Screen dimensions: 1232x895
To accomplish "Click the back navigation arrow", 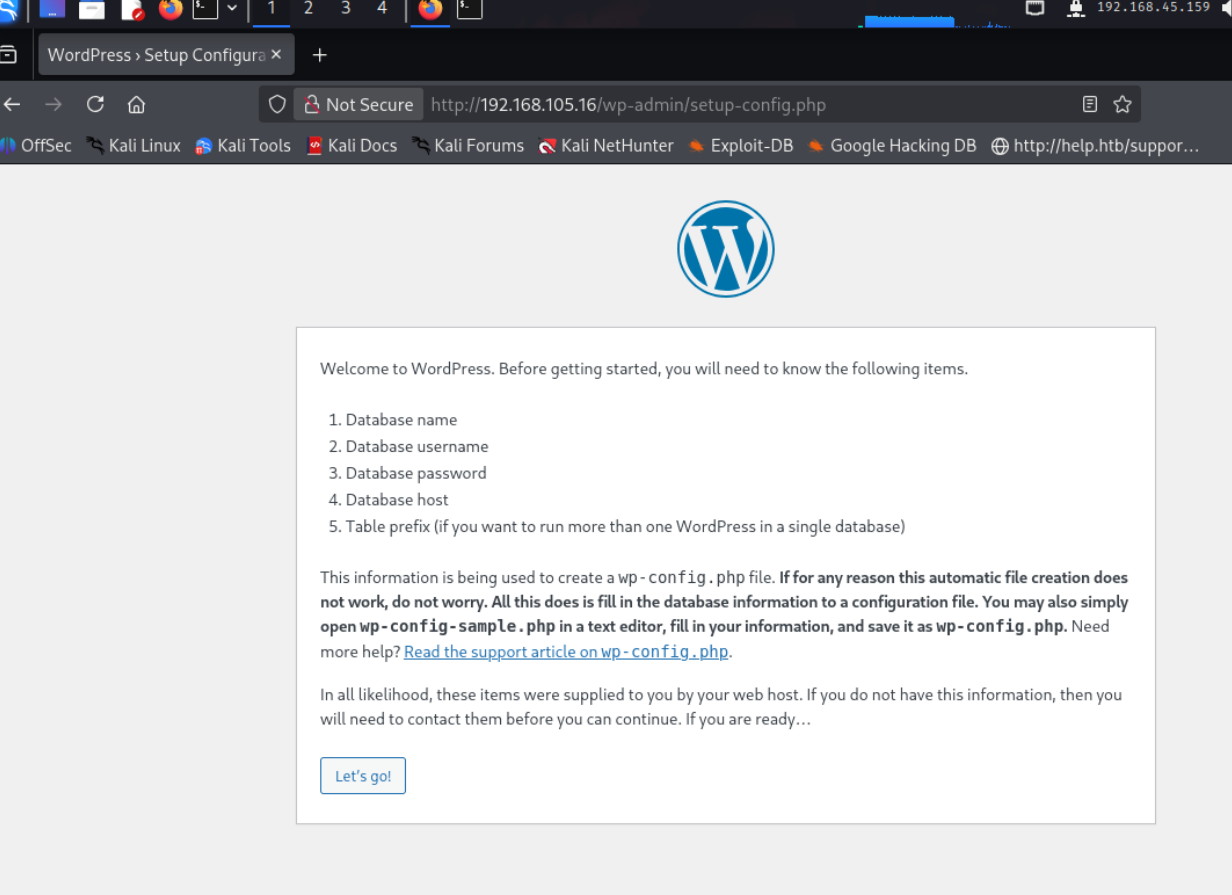I will coord(12,104).
